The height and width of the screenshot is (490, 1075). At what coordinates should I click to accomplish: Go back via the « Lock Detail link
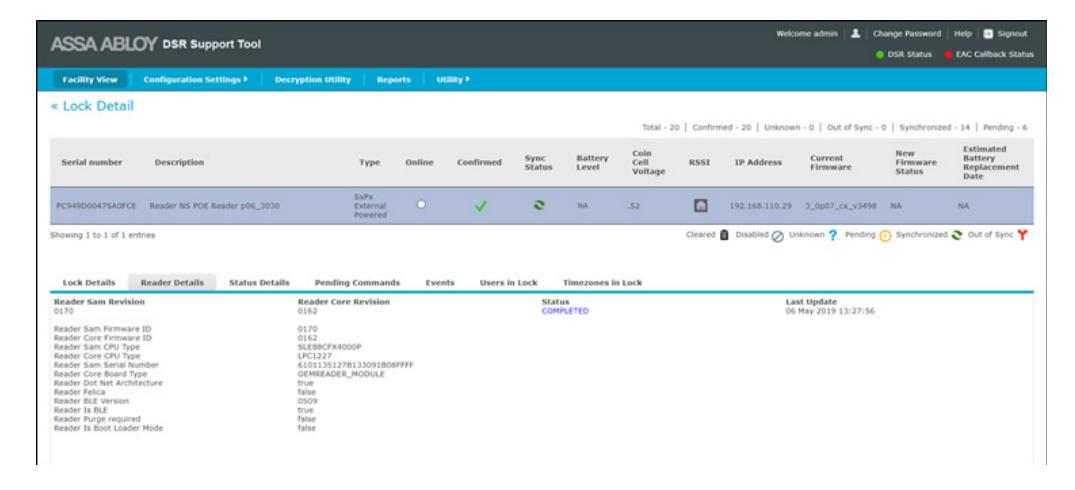coord(93,106)
